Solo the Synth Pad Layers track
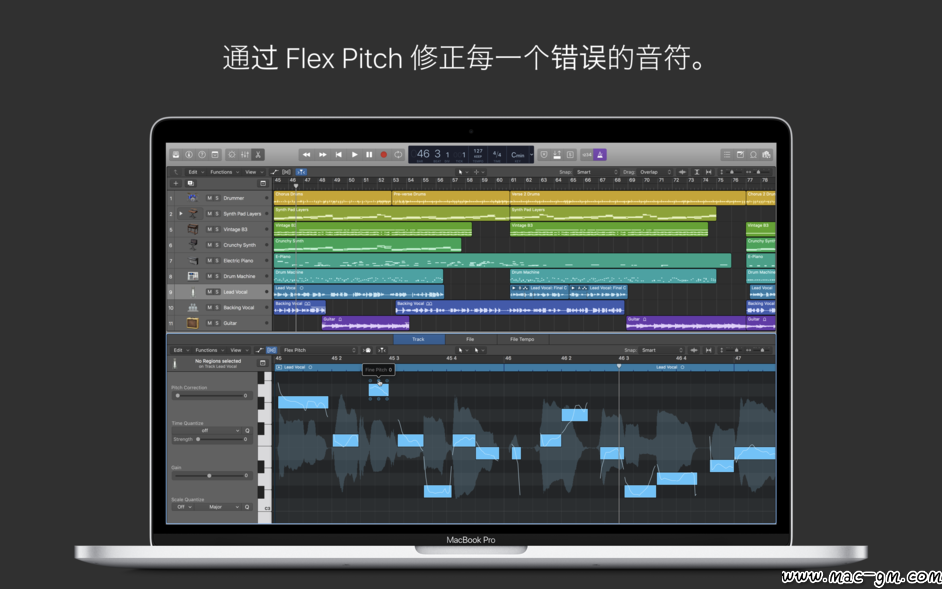Viewport: 942px width, 589px height. (217, 213)
